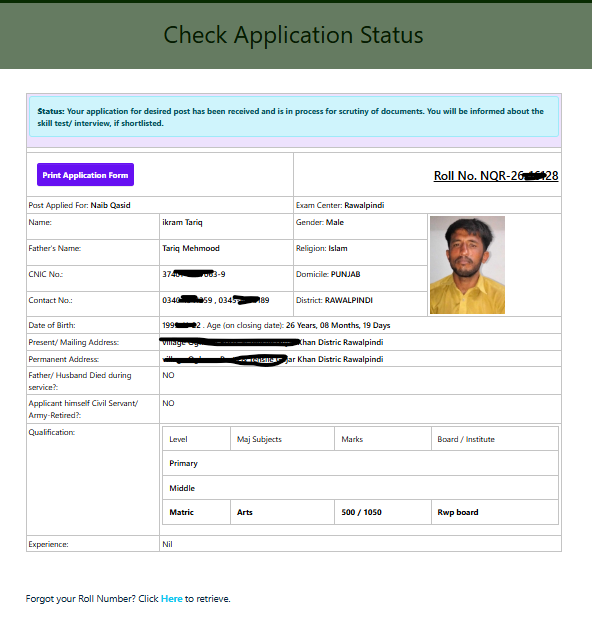Open the 'Here' roll number retrieval link
Viewport: 592px width, 618px height.
tap(171, 599)
